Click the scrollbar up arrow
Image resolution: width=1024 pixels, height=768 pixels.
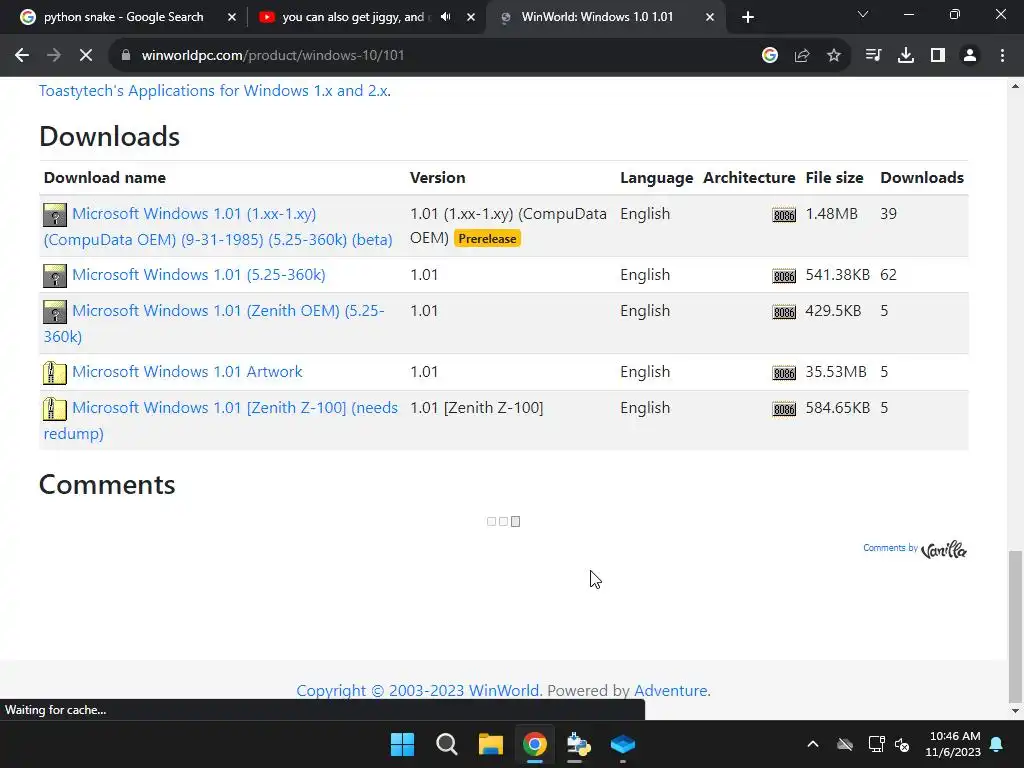(1015, 86)
